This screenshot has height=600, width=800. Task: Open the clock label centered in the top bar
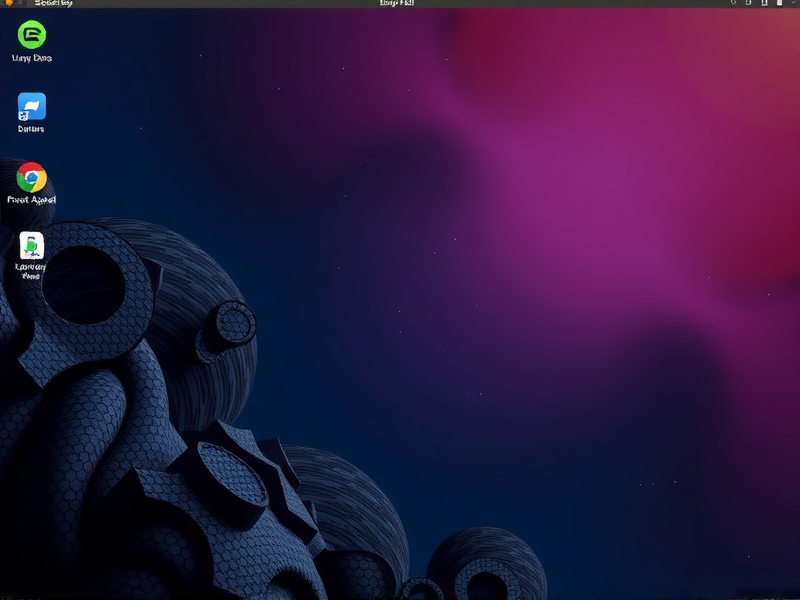pyautogui.click(x=397, y=4)
